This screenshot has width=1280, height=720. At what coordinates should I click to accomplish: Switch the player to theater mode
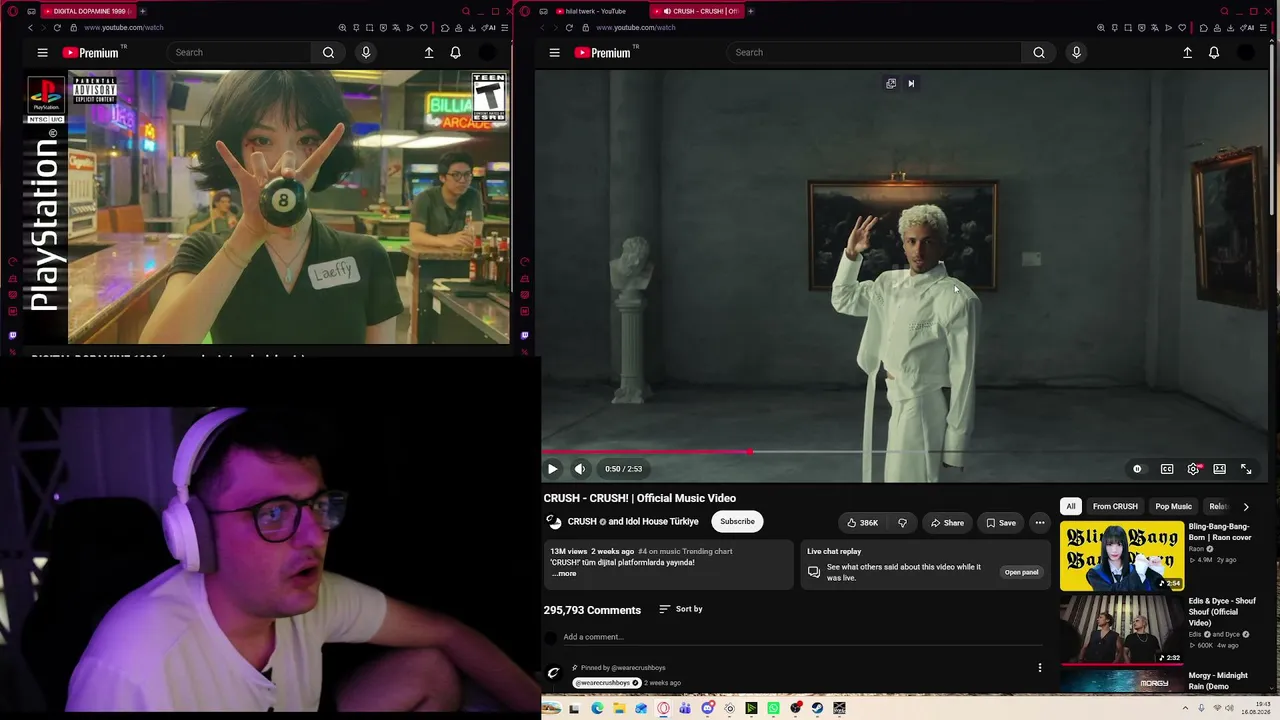click(1220, 469)
